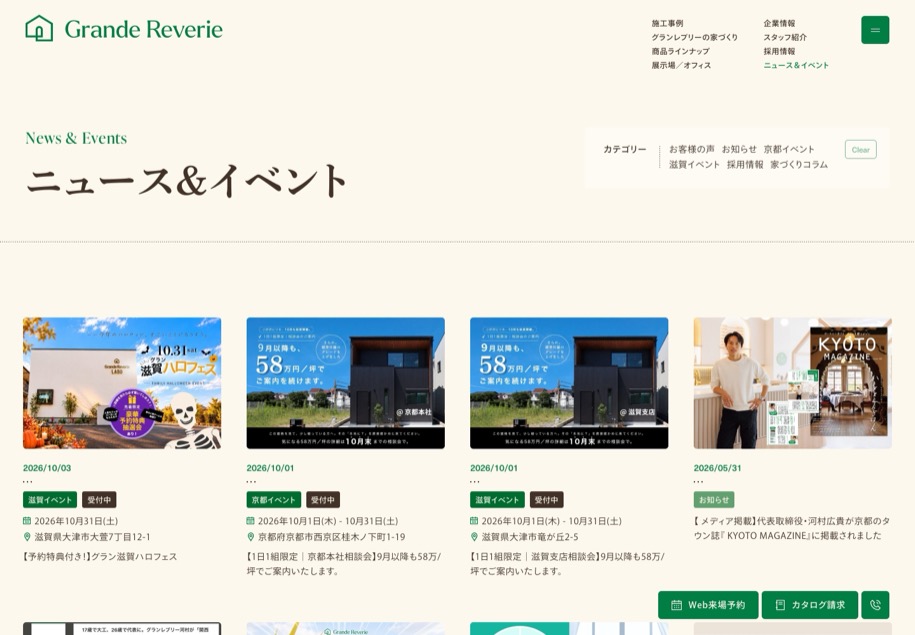Viewport: 915px width, 635px height.
Task: Open メディア掲載 KYOTO MAGAZINE article title
Action: tap(792, 528)
